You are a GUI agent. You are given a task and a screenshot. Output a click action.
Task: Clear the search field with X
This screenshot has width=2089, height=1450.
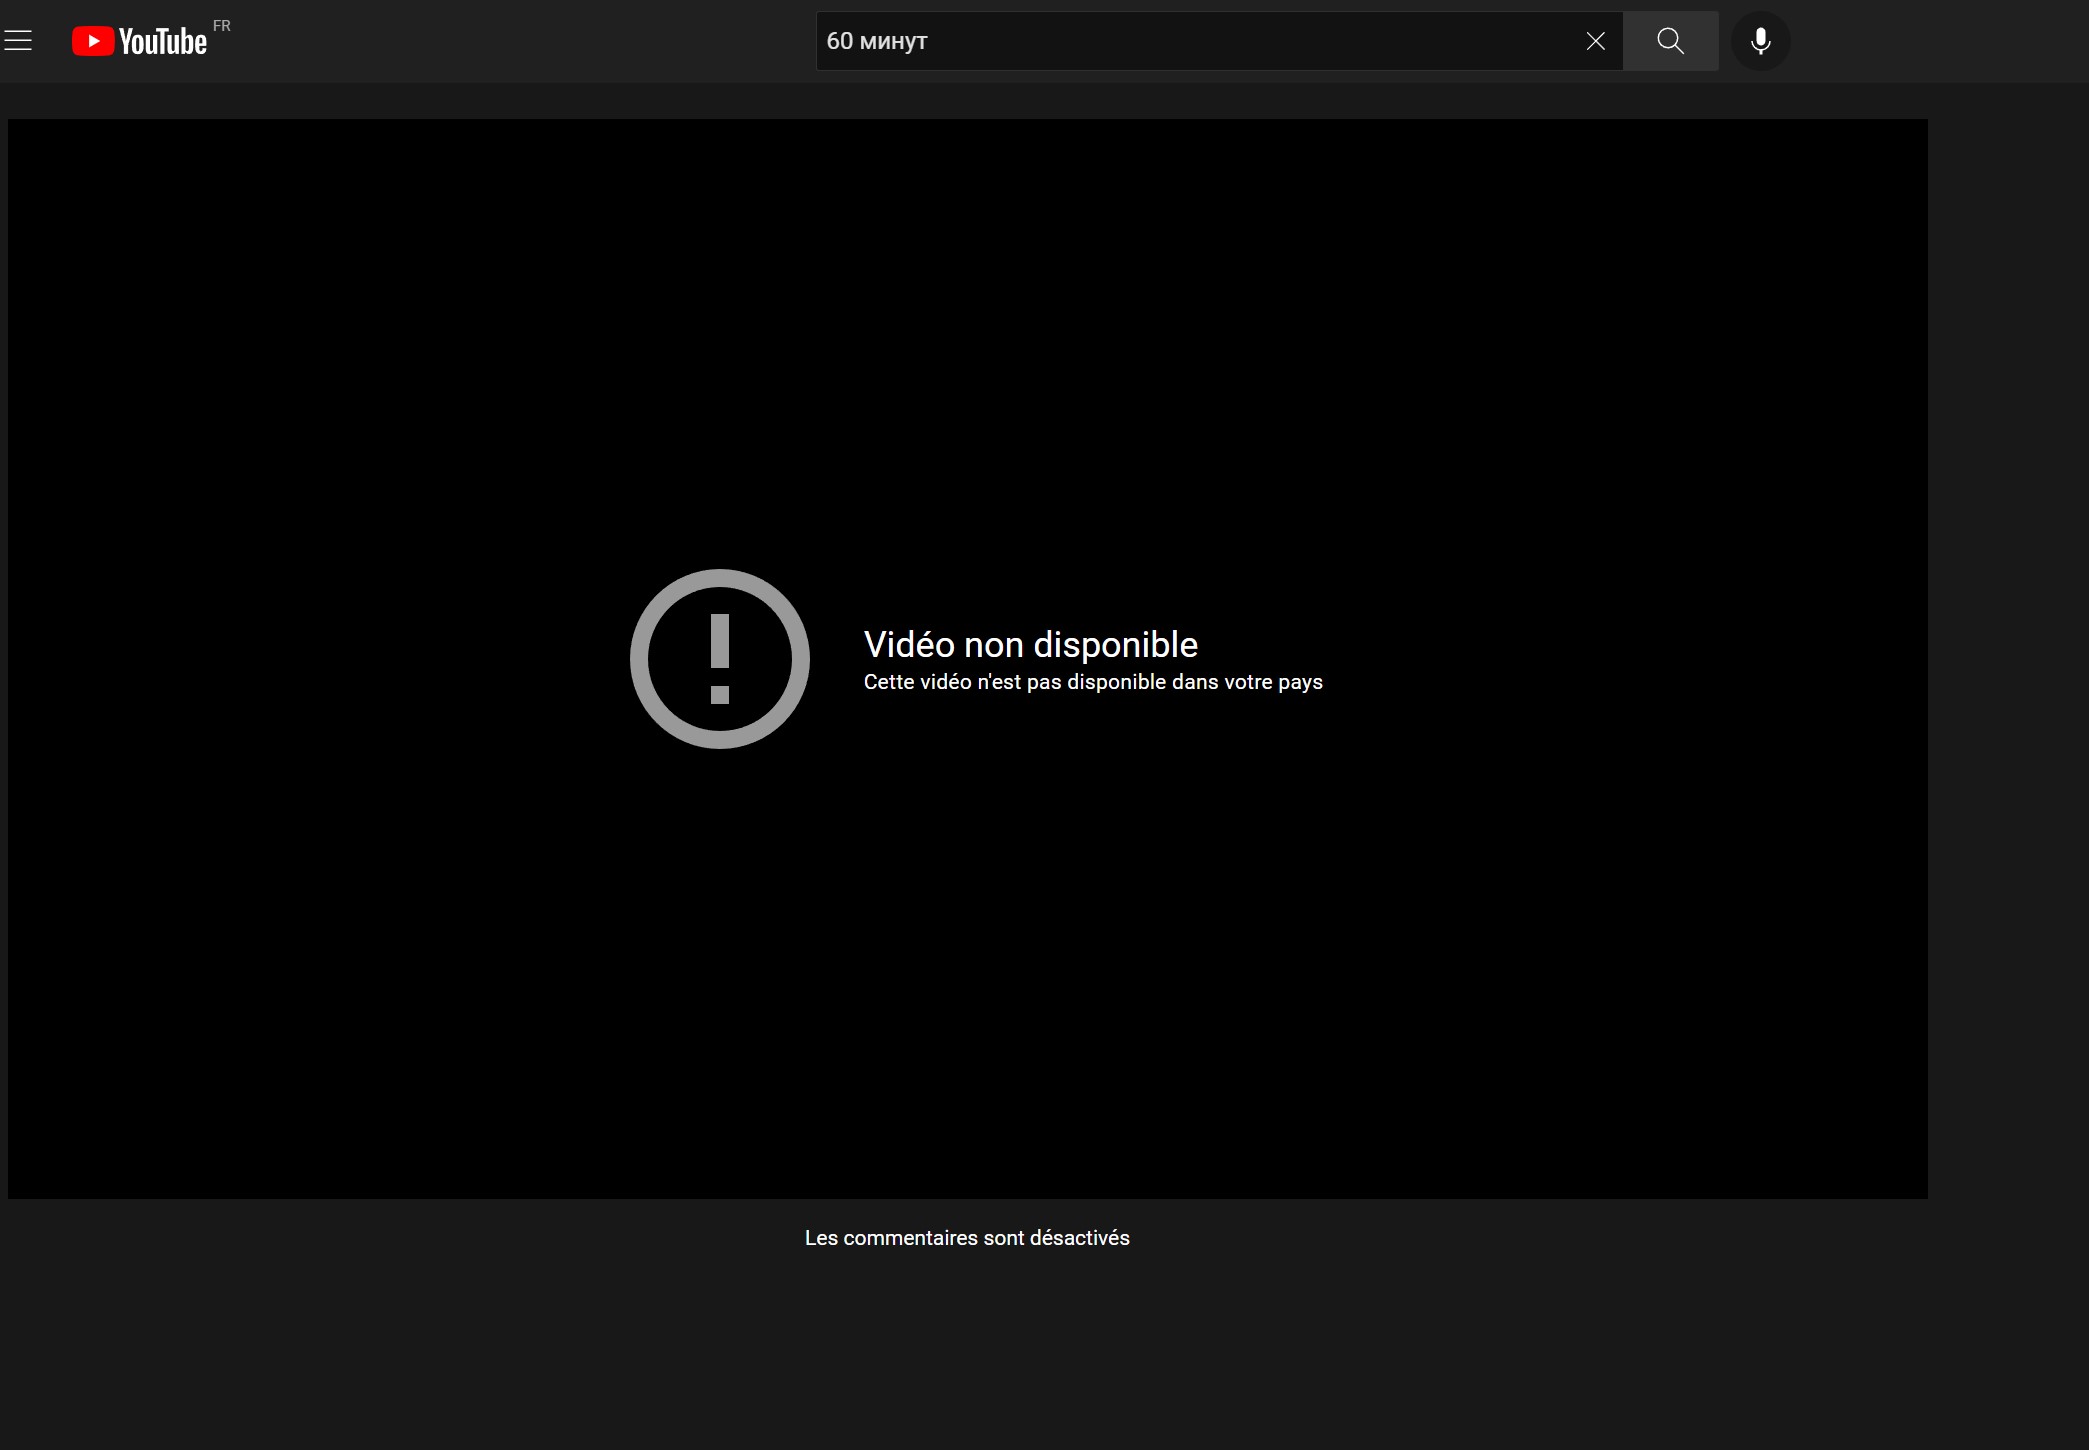[1595, 41]
